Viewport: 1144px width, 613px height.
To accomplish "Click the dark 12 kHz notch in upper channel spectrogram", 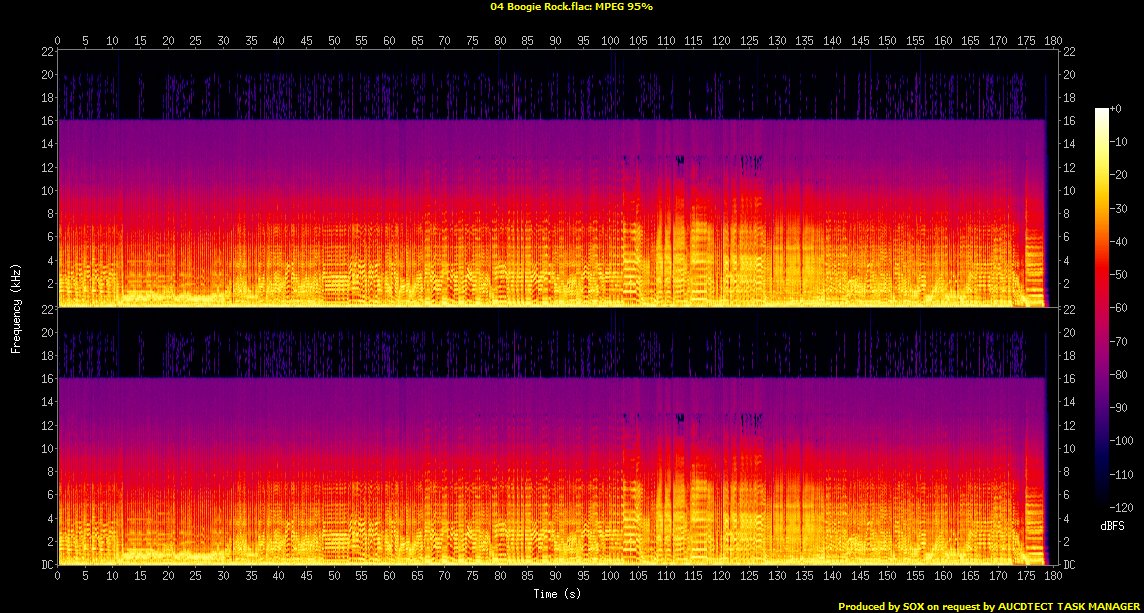I will pyautogui.click(x=680, y=160).
